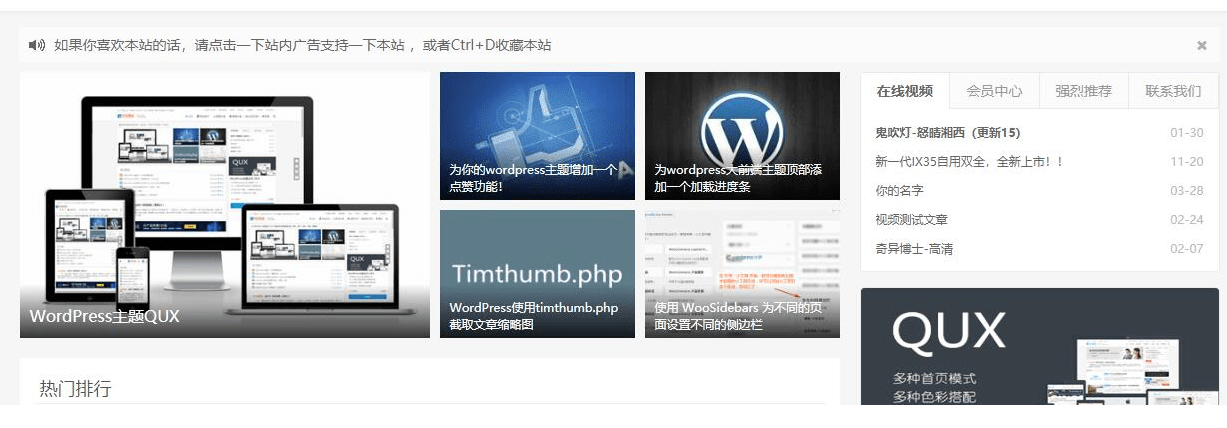The width and height of the screenshot is (1227, 428).
Task: Click the date 01-30 in the video list
Action: click(x=1187, y=133)
